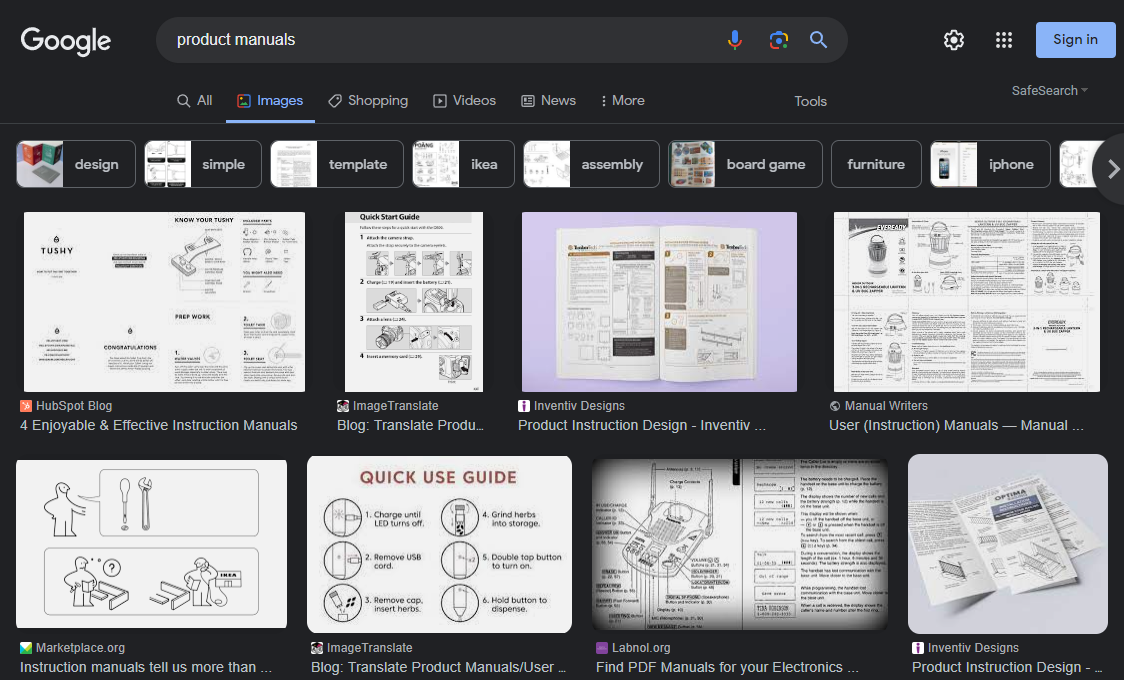The height and width of the screenshot is (680, 1124).
Task: Open the News tab
Action: click(548, 100)
